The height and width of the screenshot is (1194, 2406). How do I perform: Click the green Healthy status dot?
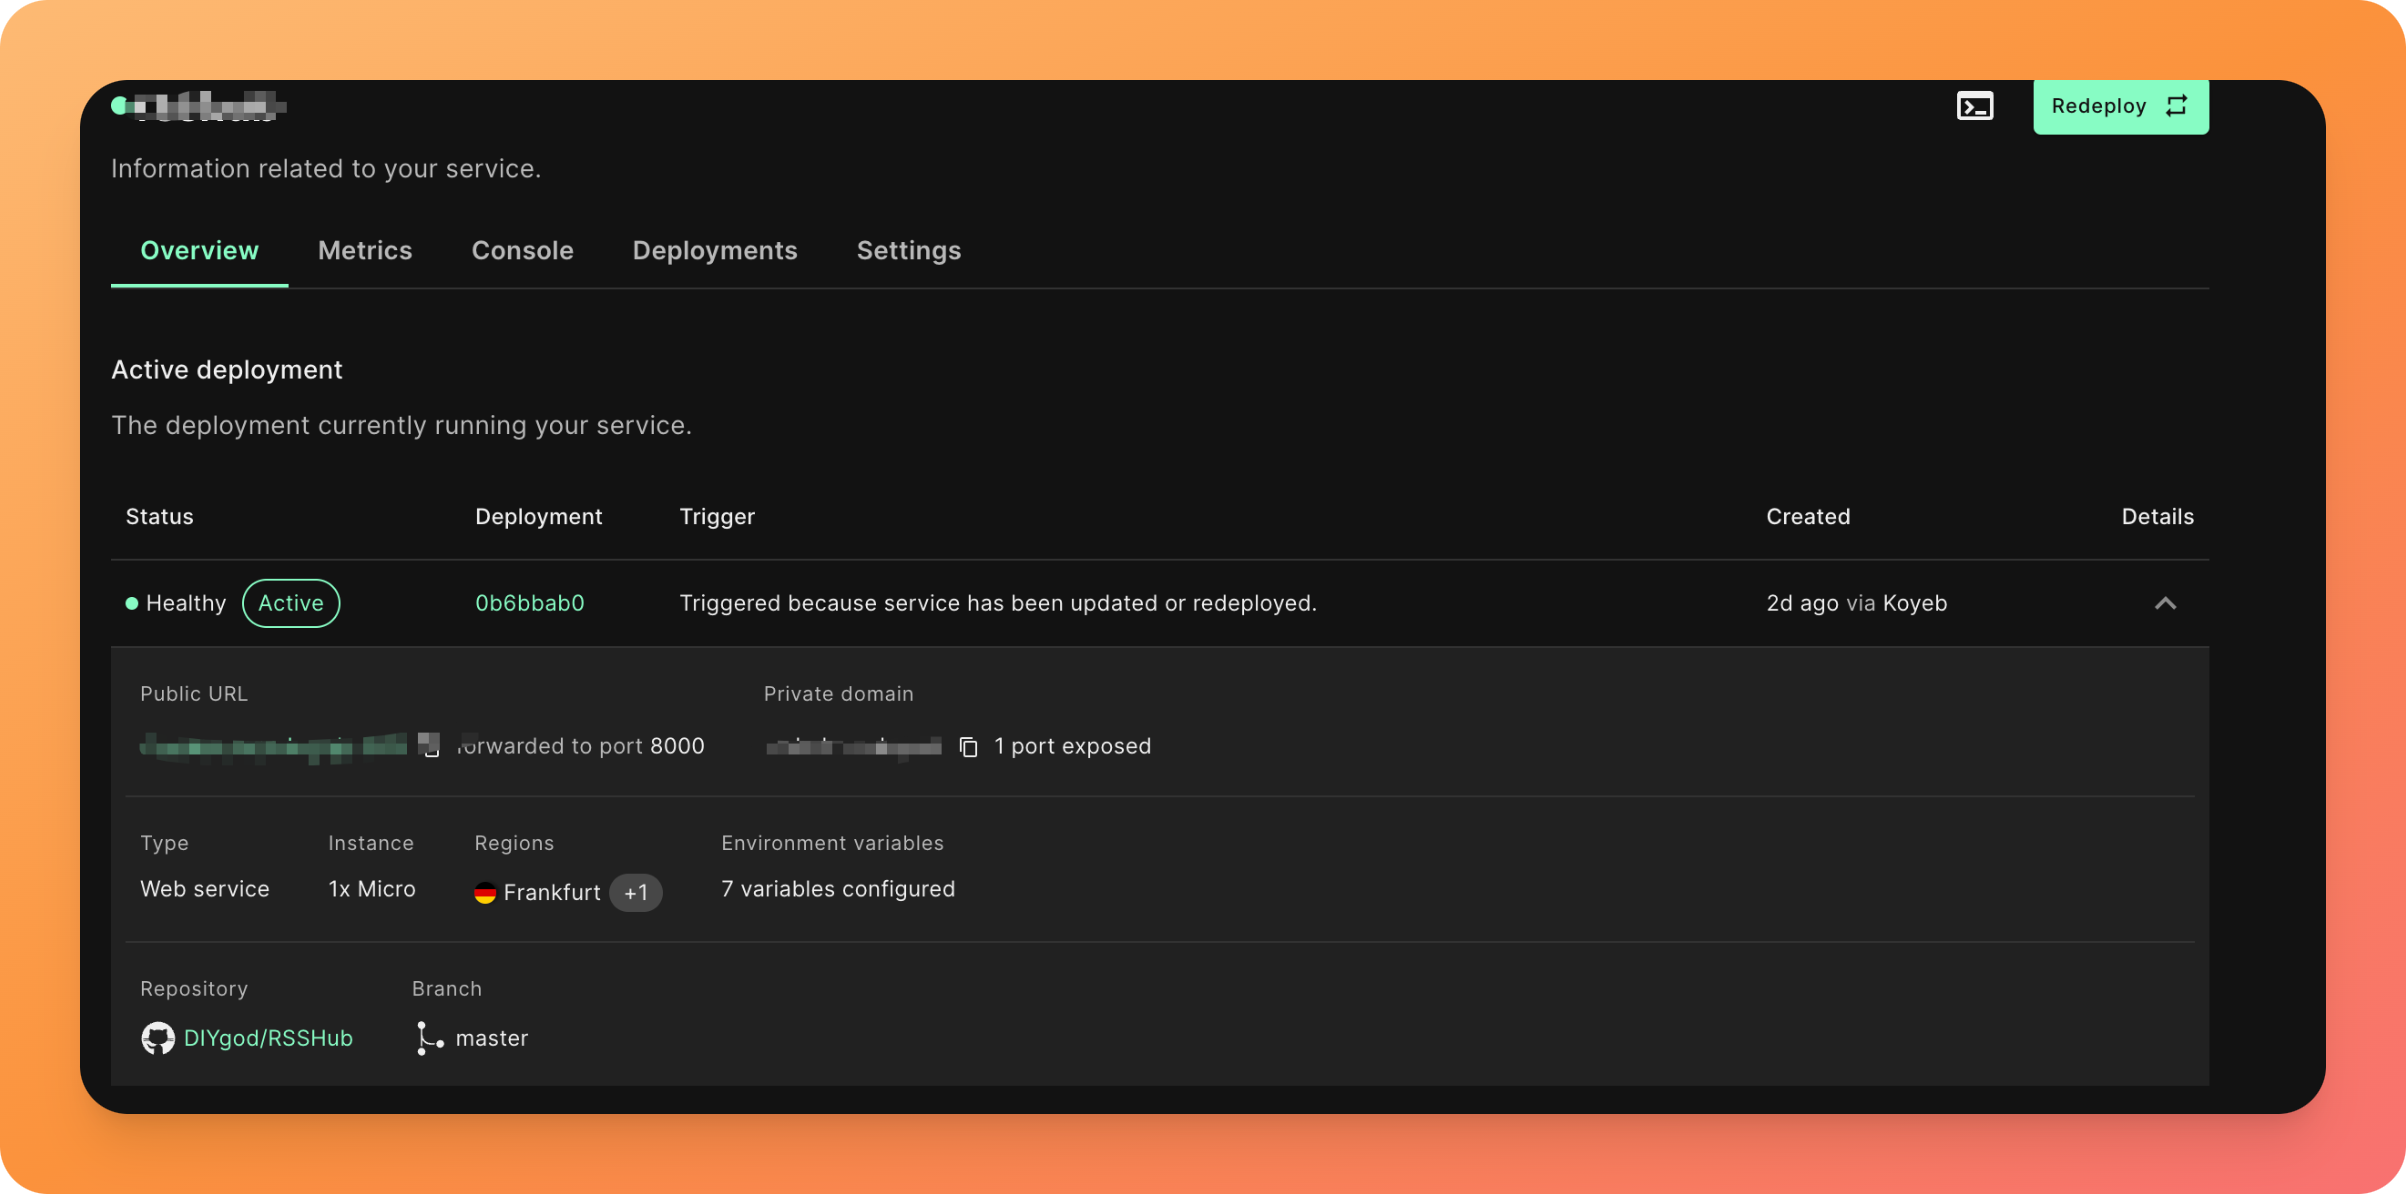131,603
